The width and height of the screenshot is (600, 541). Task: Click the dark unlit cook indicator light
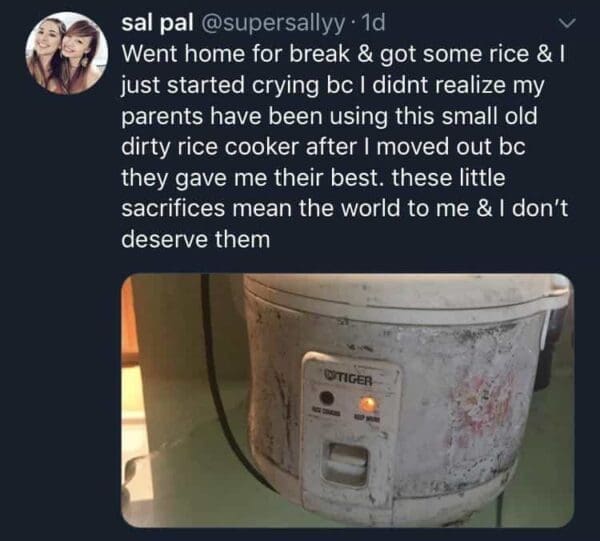click(x=327, y=398)
